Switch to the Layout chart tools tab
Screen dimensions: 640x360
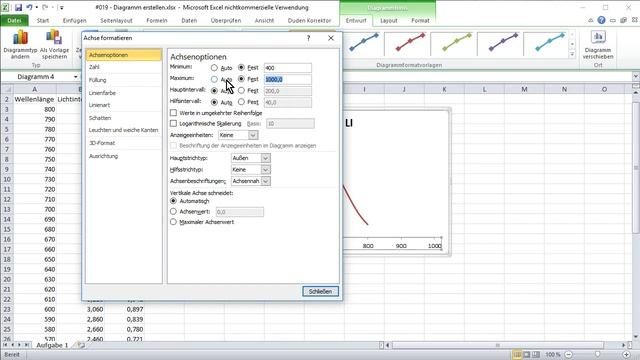[389, 20]
